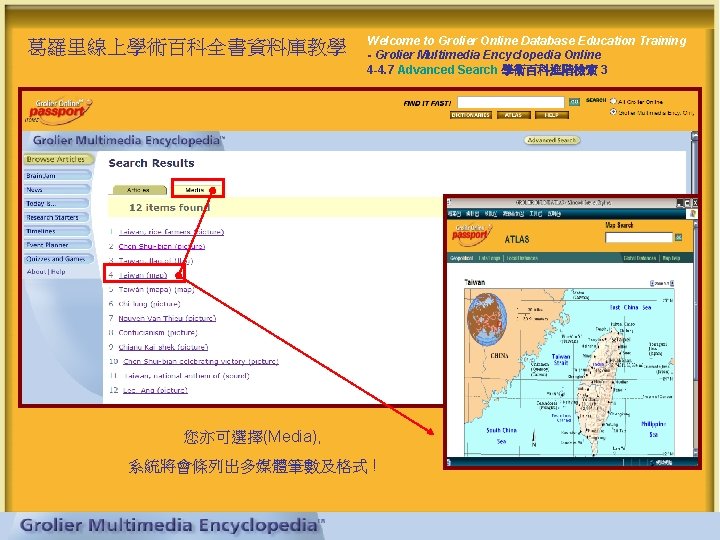The height and width of the screenshot is (540, 720).
Task: Click the About link in sidebar
Action: [36, 271]
